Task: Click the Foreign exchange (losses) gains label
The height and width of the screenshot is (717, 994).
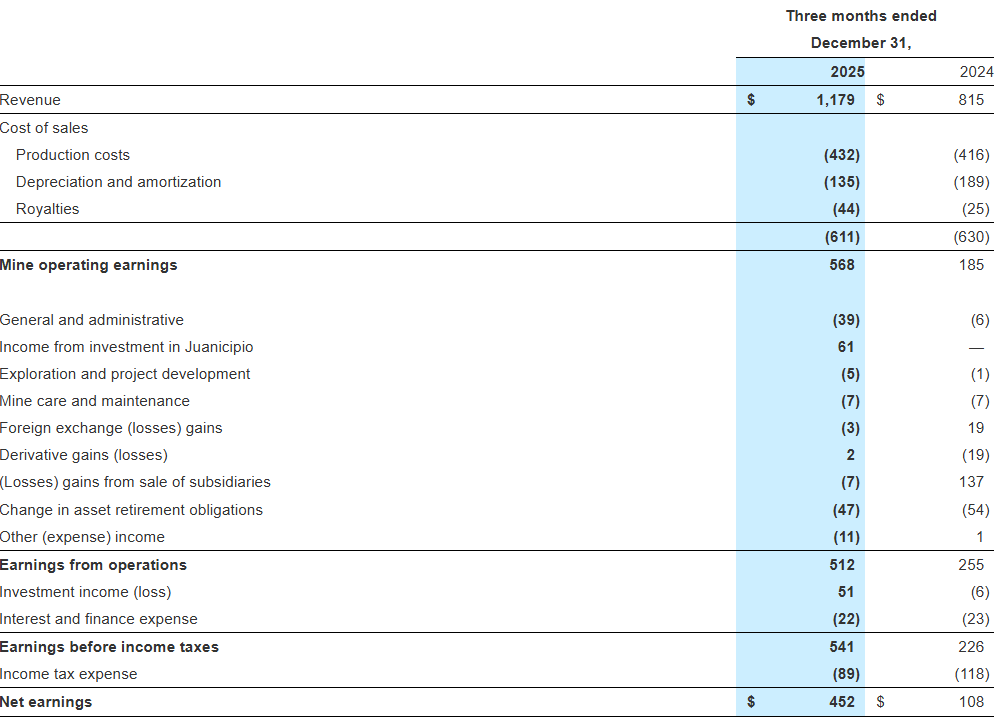Action: point(111,428)
